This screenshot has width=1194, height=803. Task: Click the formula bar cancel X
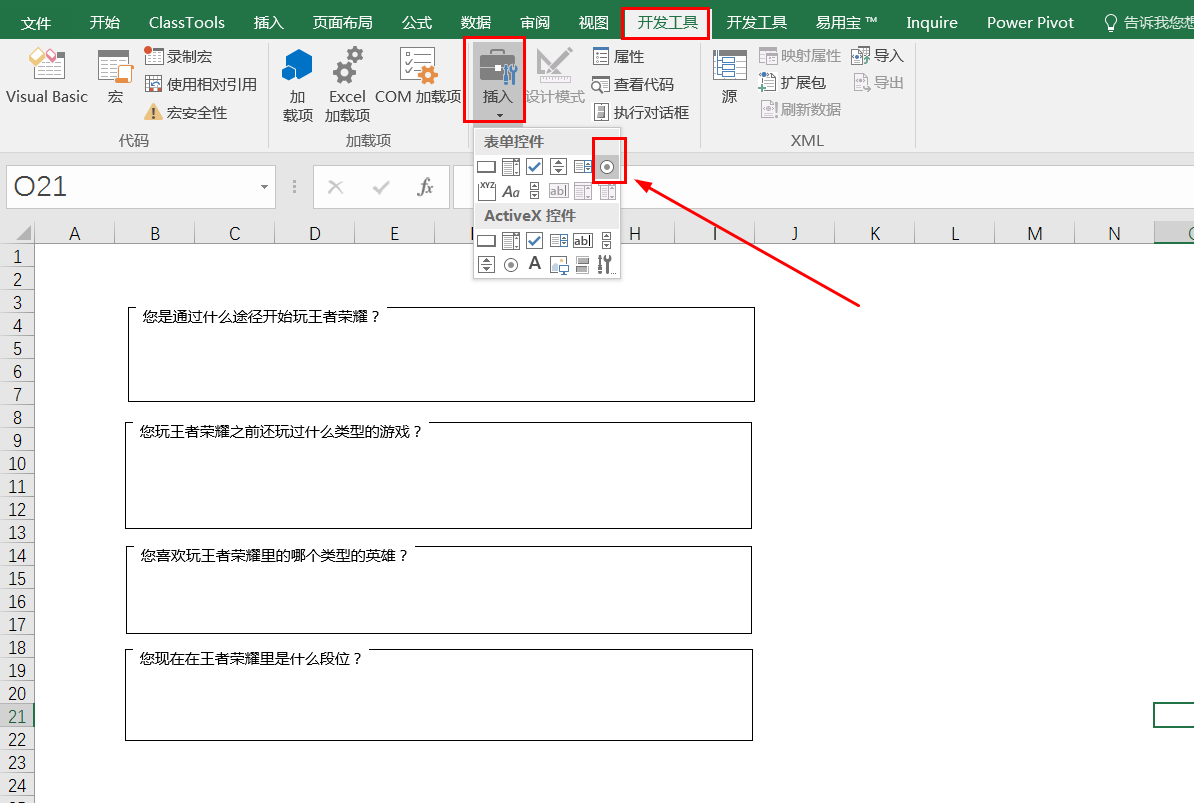click(x=336, y=186)
